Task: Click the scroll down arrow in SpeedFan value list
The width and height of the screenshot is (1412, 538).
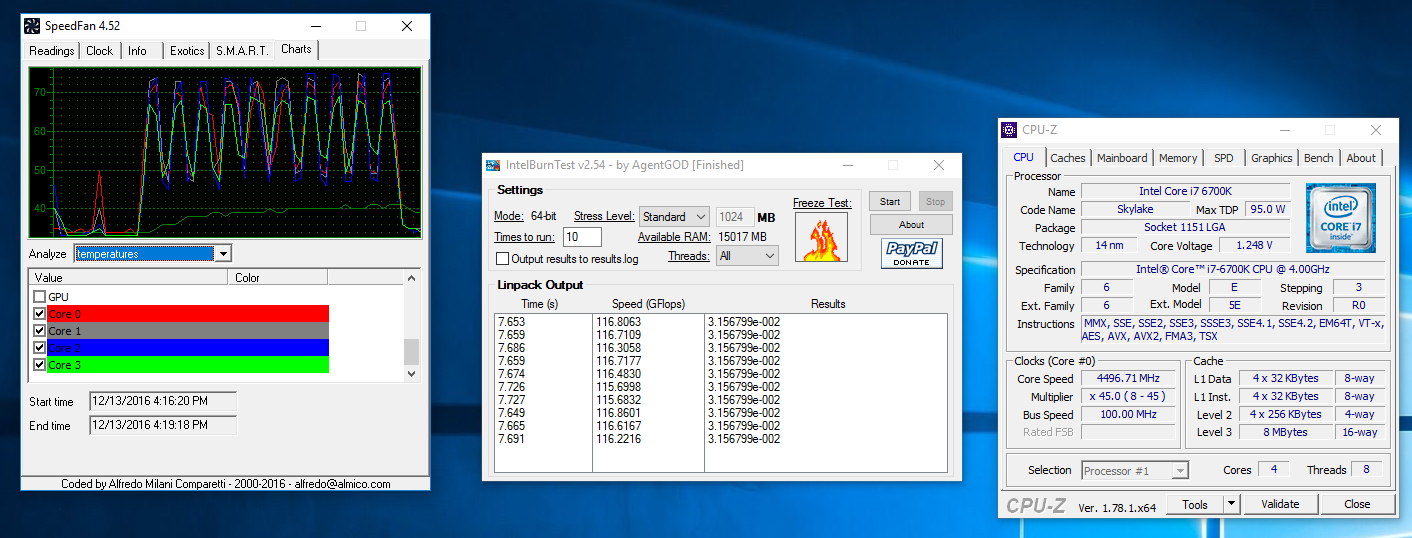Action: (x=411, y=373)
